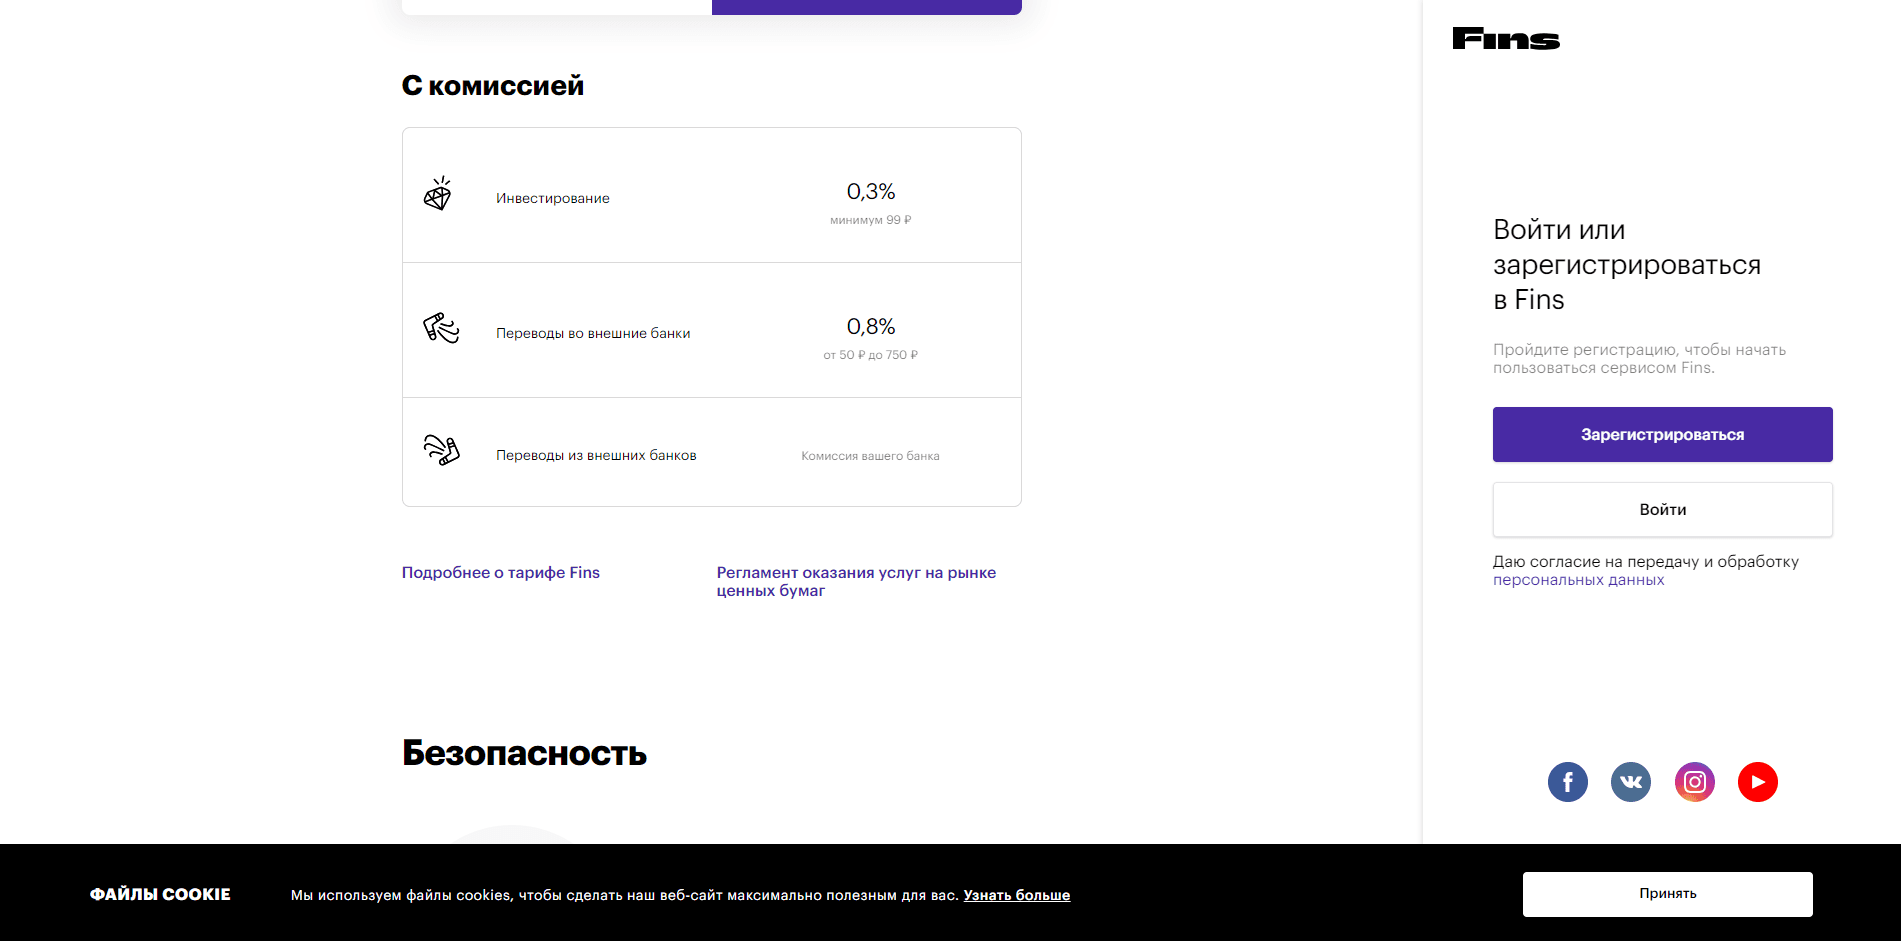The width and height of the screenshot is (1901, 941).
Task: Open the VK social icon
Action: (1630, 782)
